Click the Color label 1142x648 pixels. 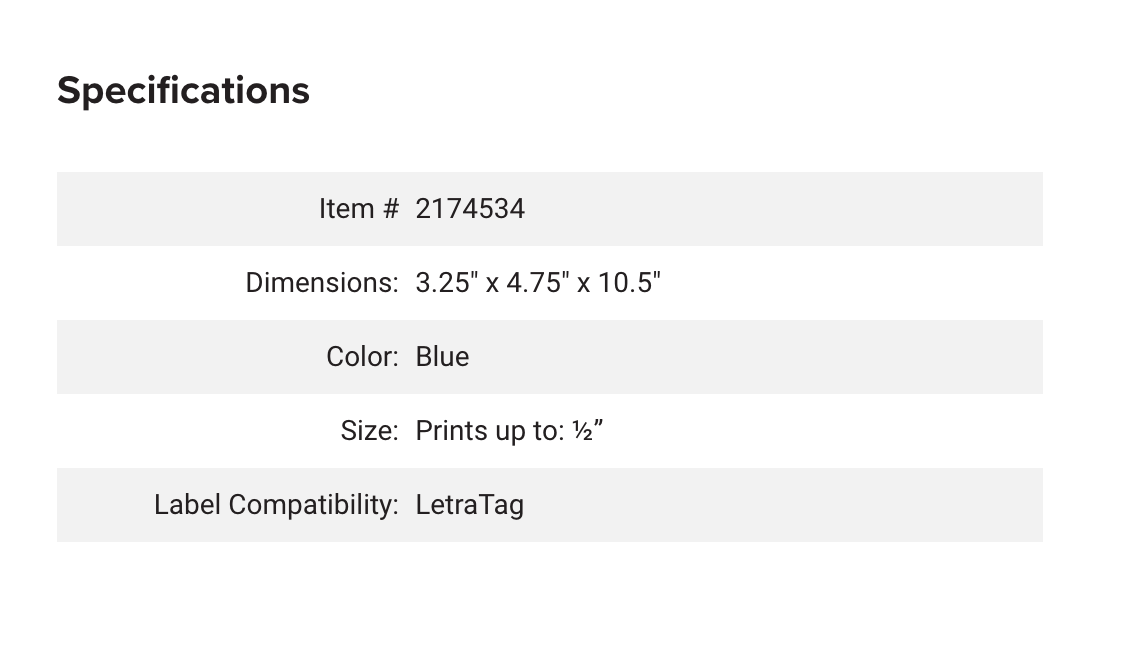pos(362,357)
